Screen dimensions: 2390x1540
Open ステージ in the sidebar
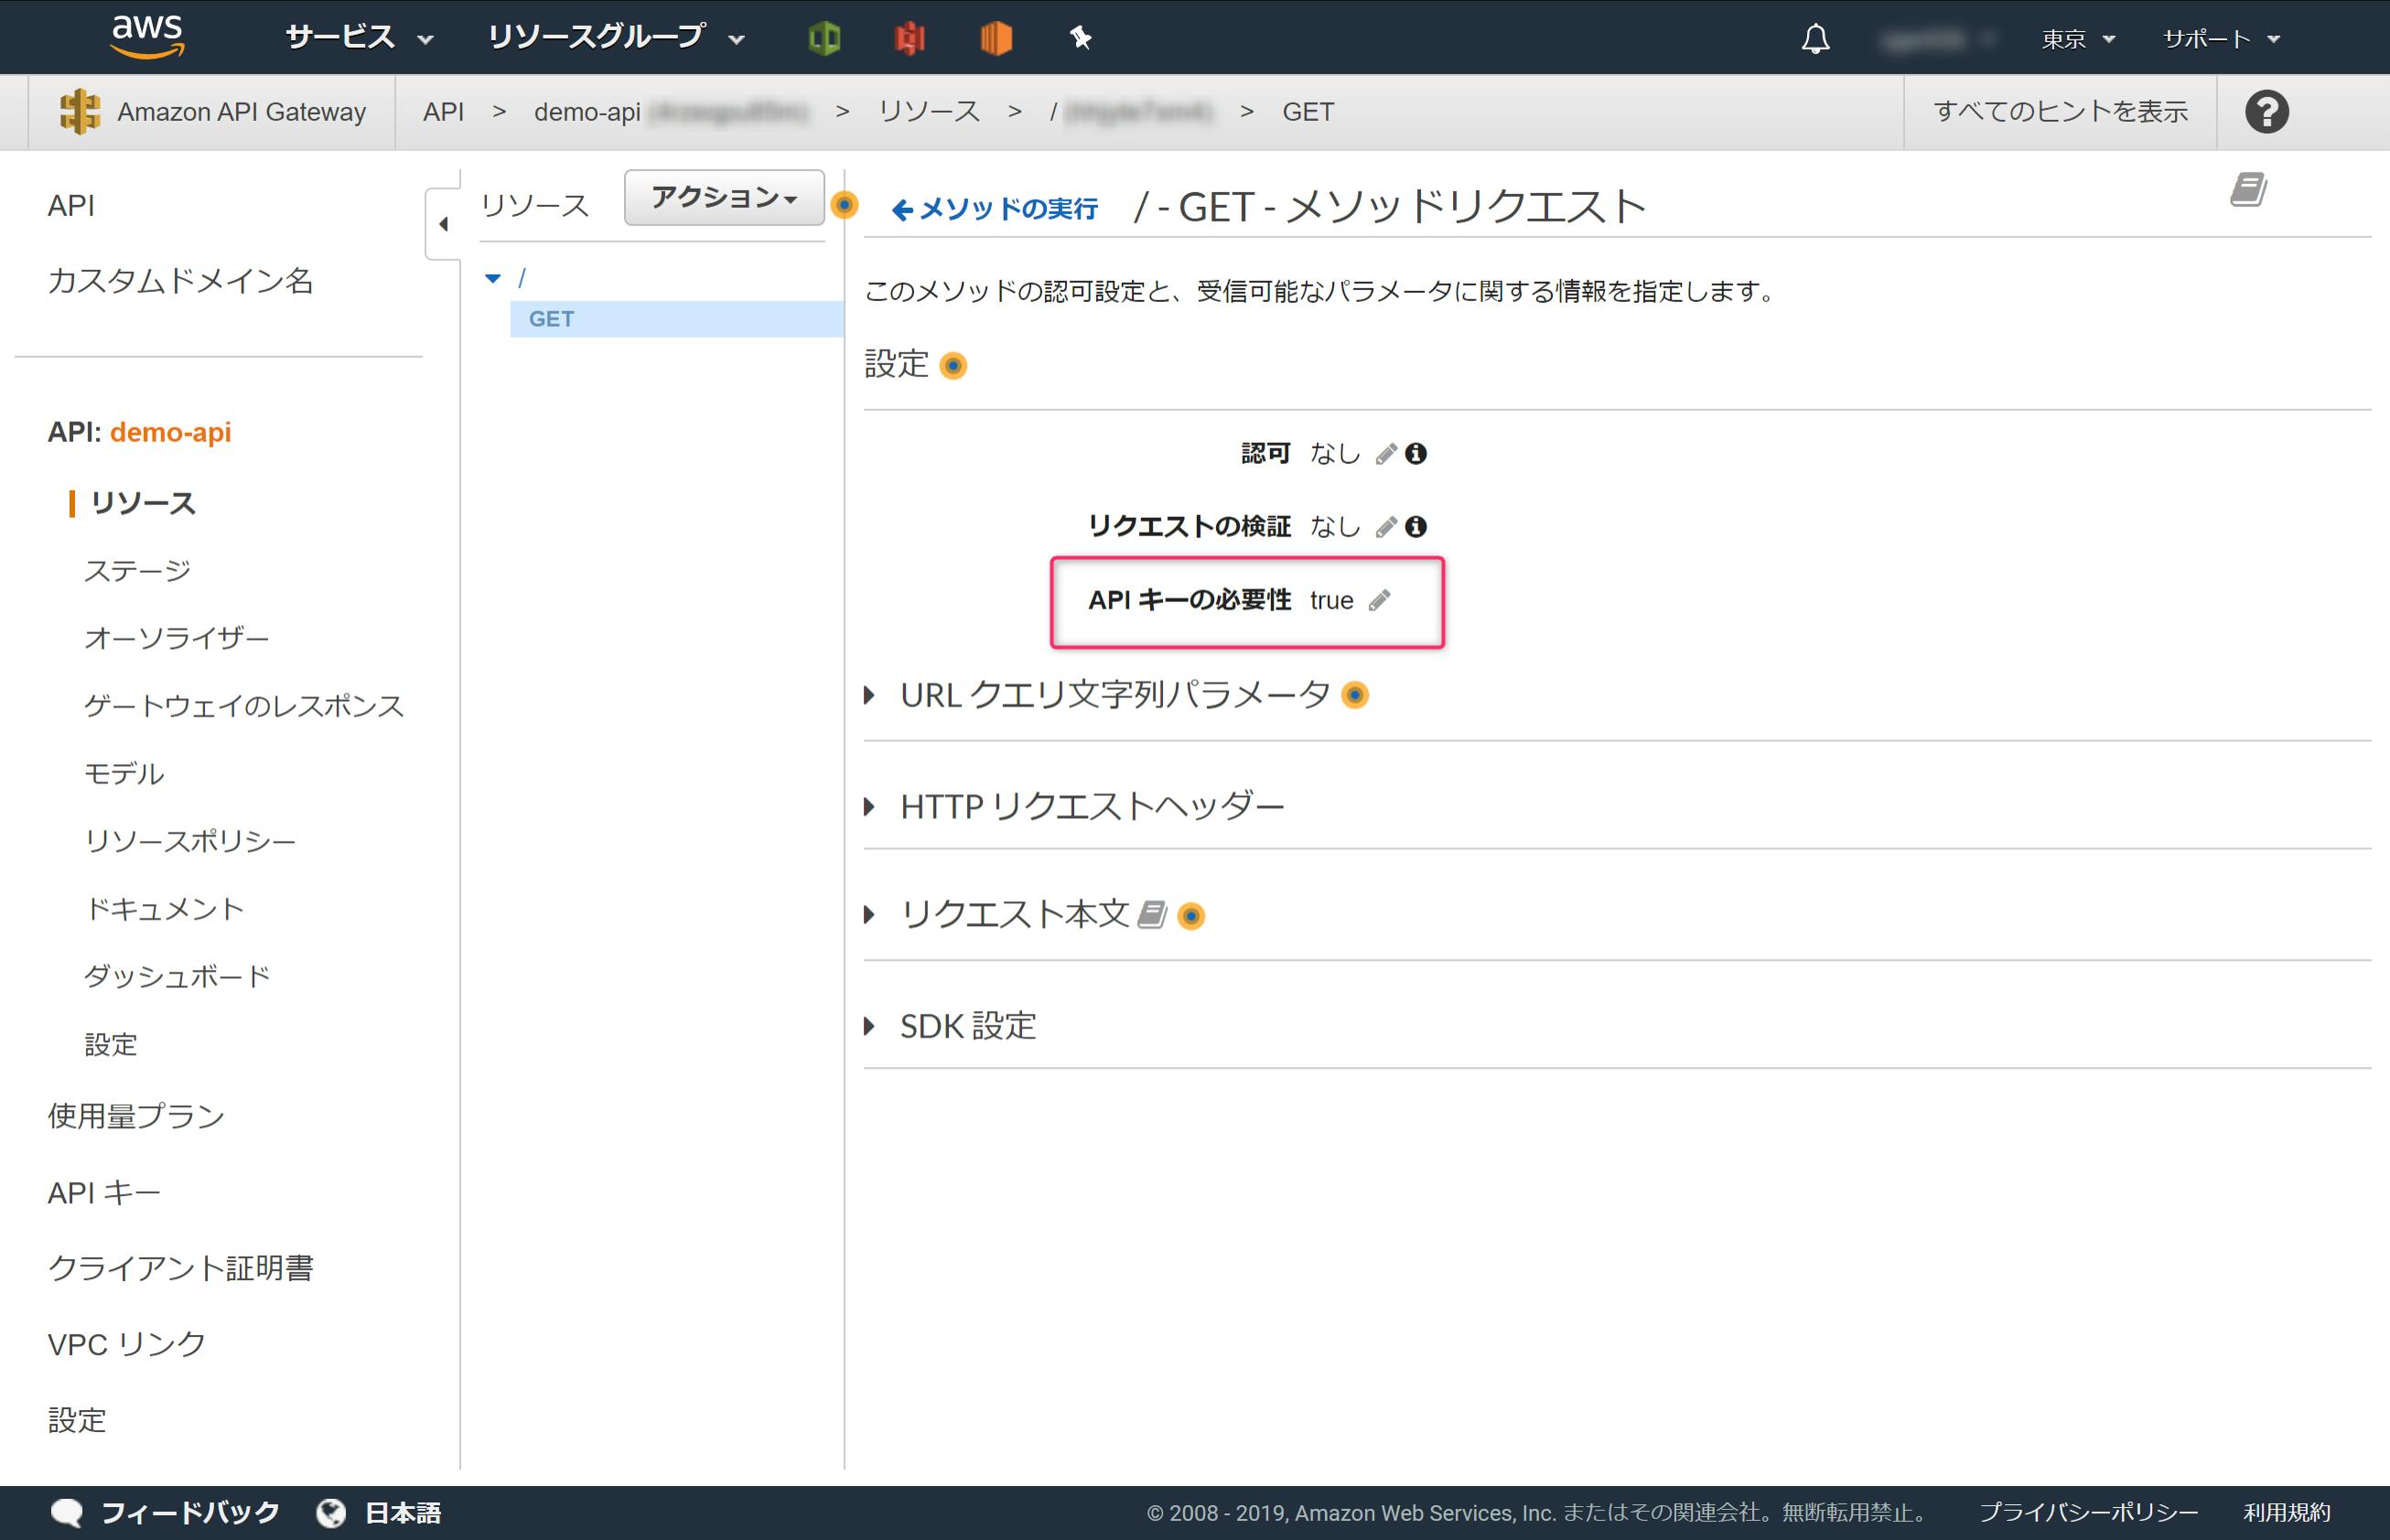[x=137, y=570]
